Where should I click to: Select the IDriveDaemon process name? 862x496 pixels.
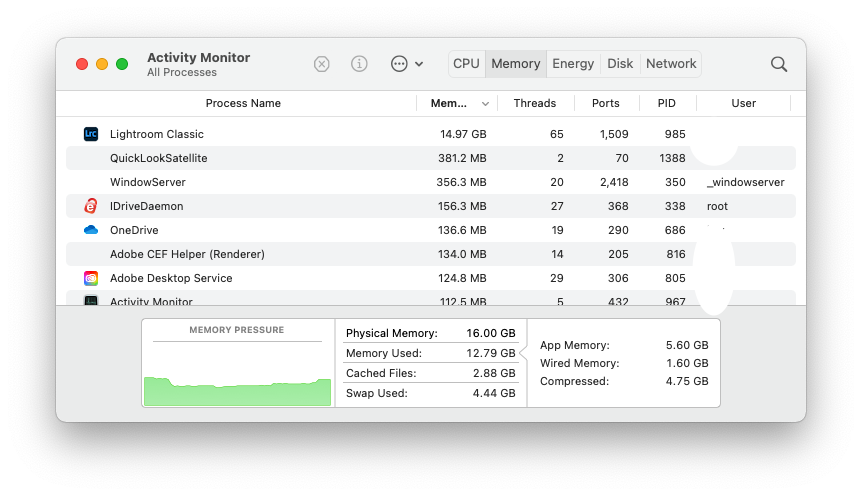click(x=147, y=206)
